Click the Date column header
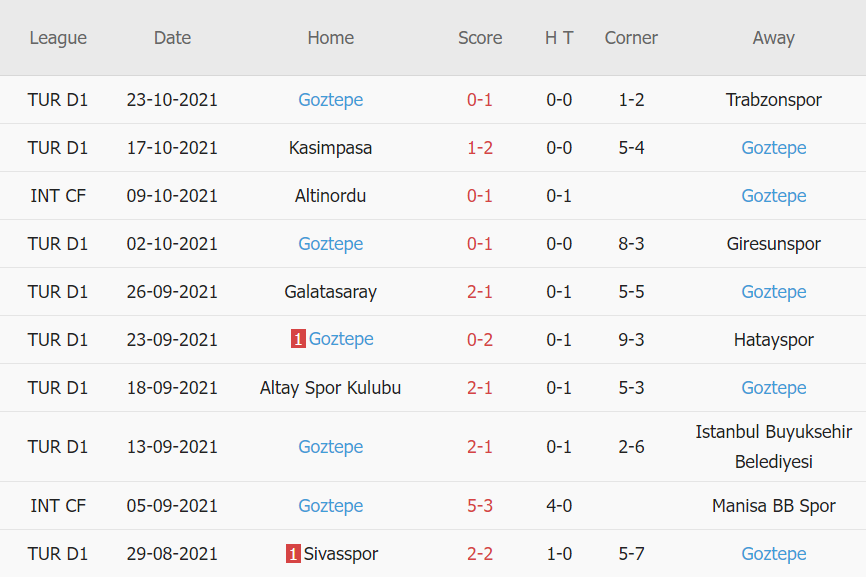Image resolution: width=866 pixels, height=577 pixels. tap(172, 38)
